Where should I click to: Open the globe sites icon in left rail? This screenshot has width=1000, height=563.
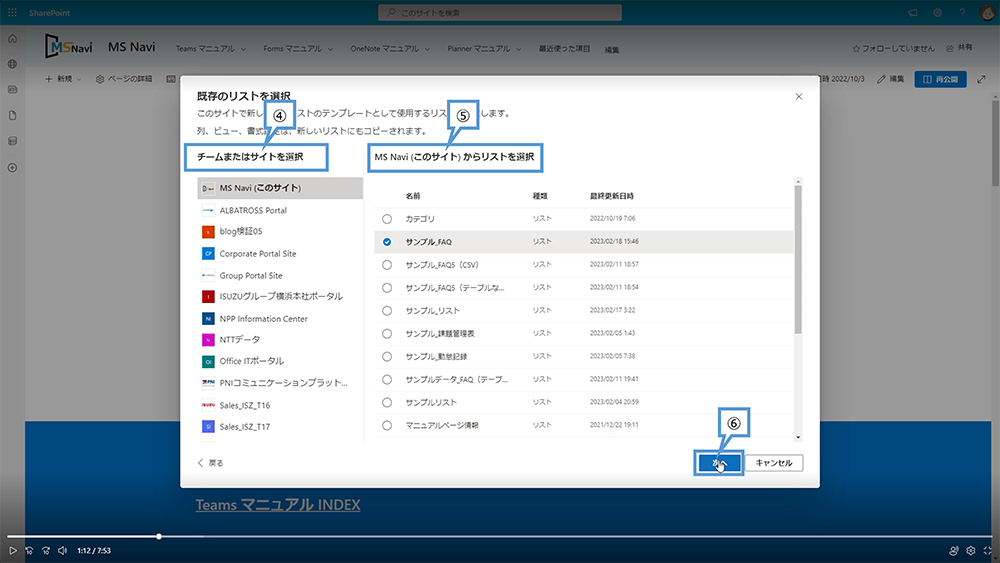[x=12, y=64]
